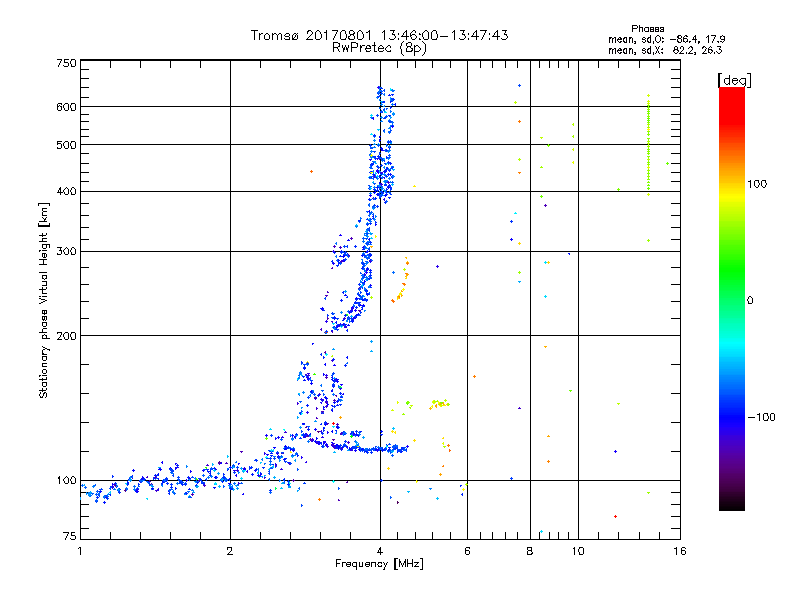Click the subtitle 'RwPretec (8p)'
This screenshot has width=800, height=600.
[x=379, y=48]
